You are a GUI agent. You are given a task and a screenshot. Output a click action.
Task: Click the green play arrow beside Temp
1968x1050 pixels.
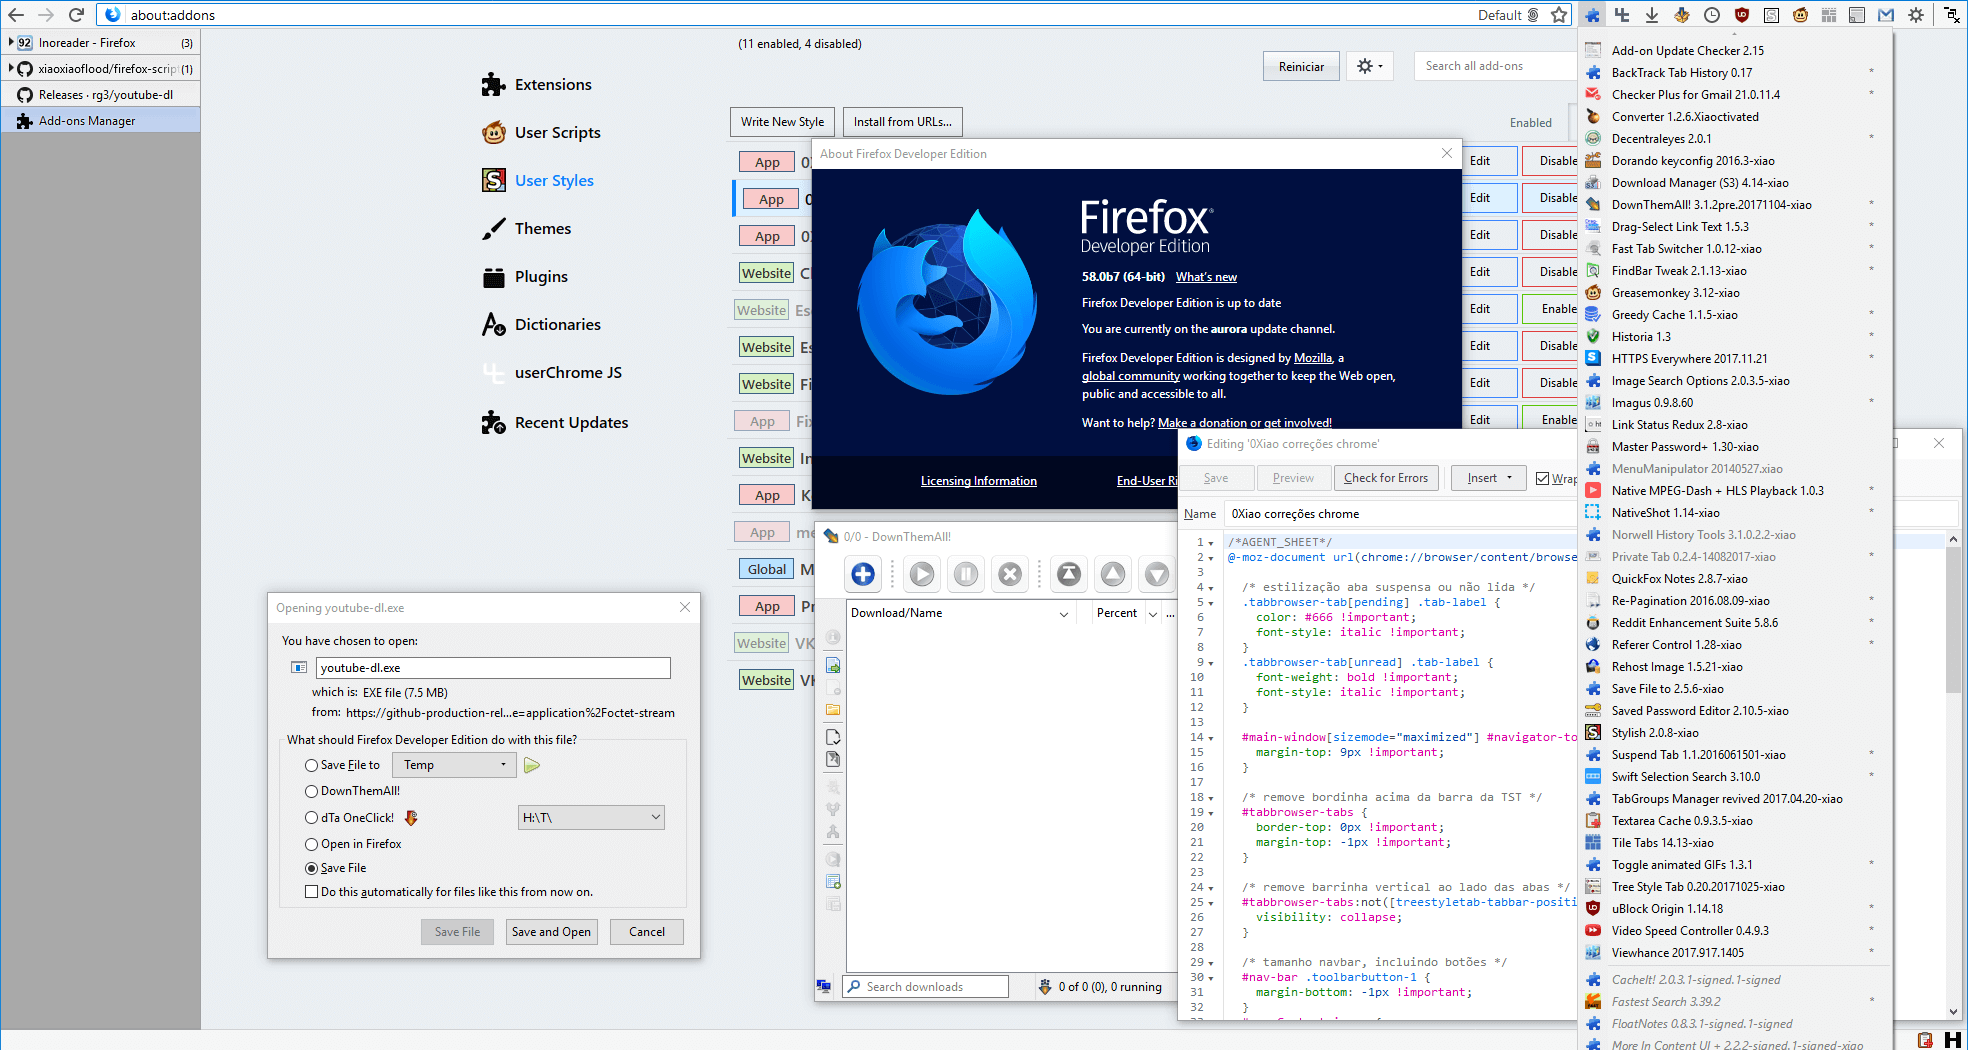click(x=532, y=765)
